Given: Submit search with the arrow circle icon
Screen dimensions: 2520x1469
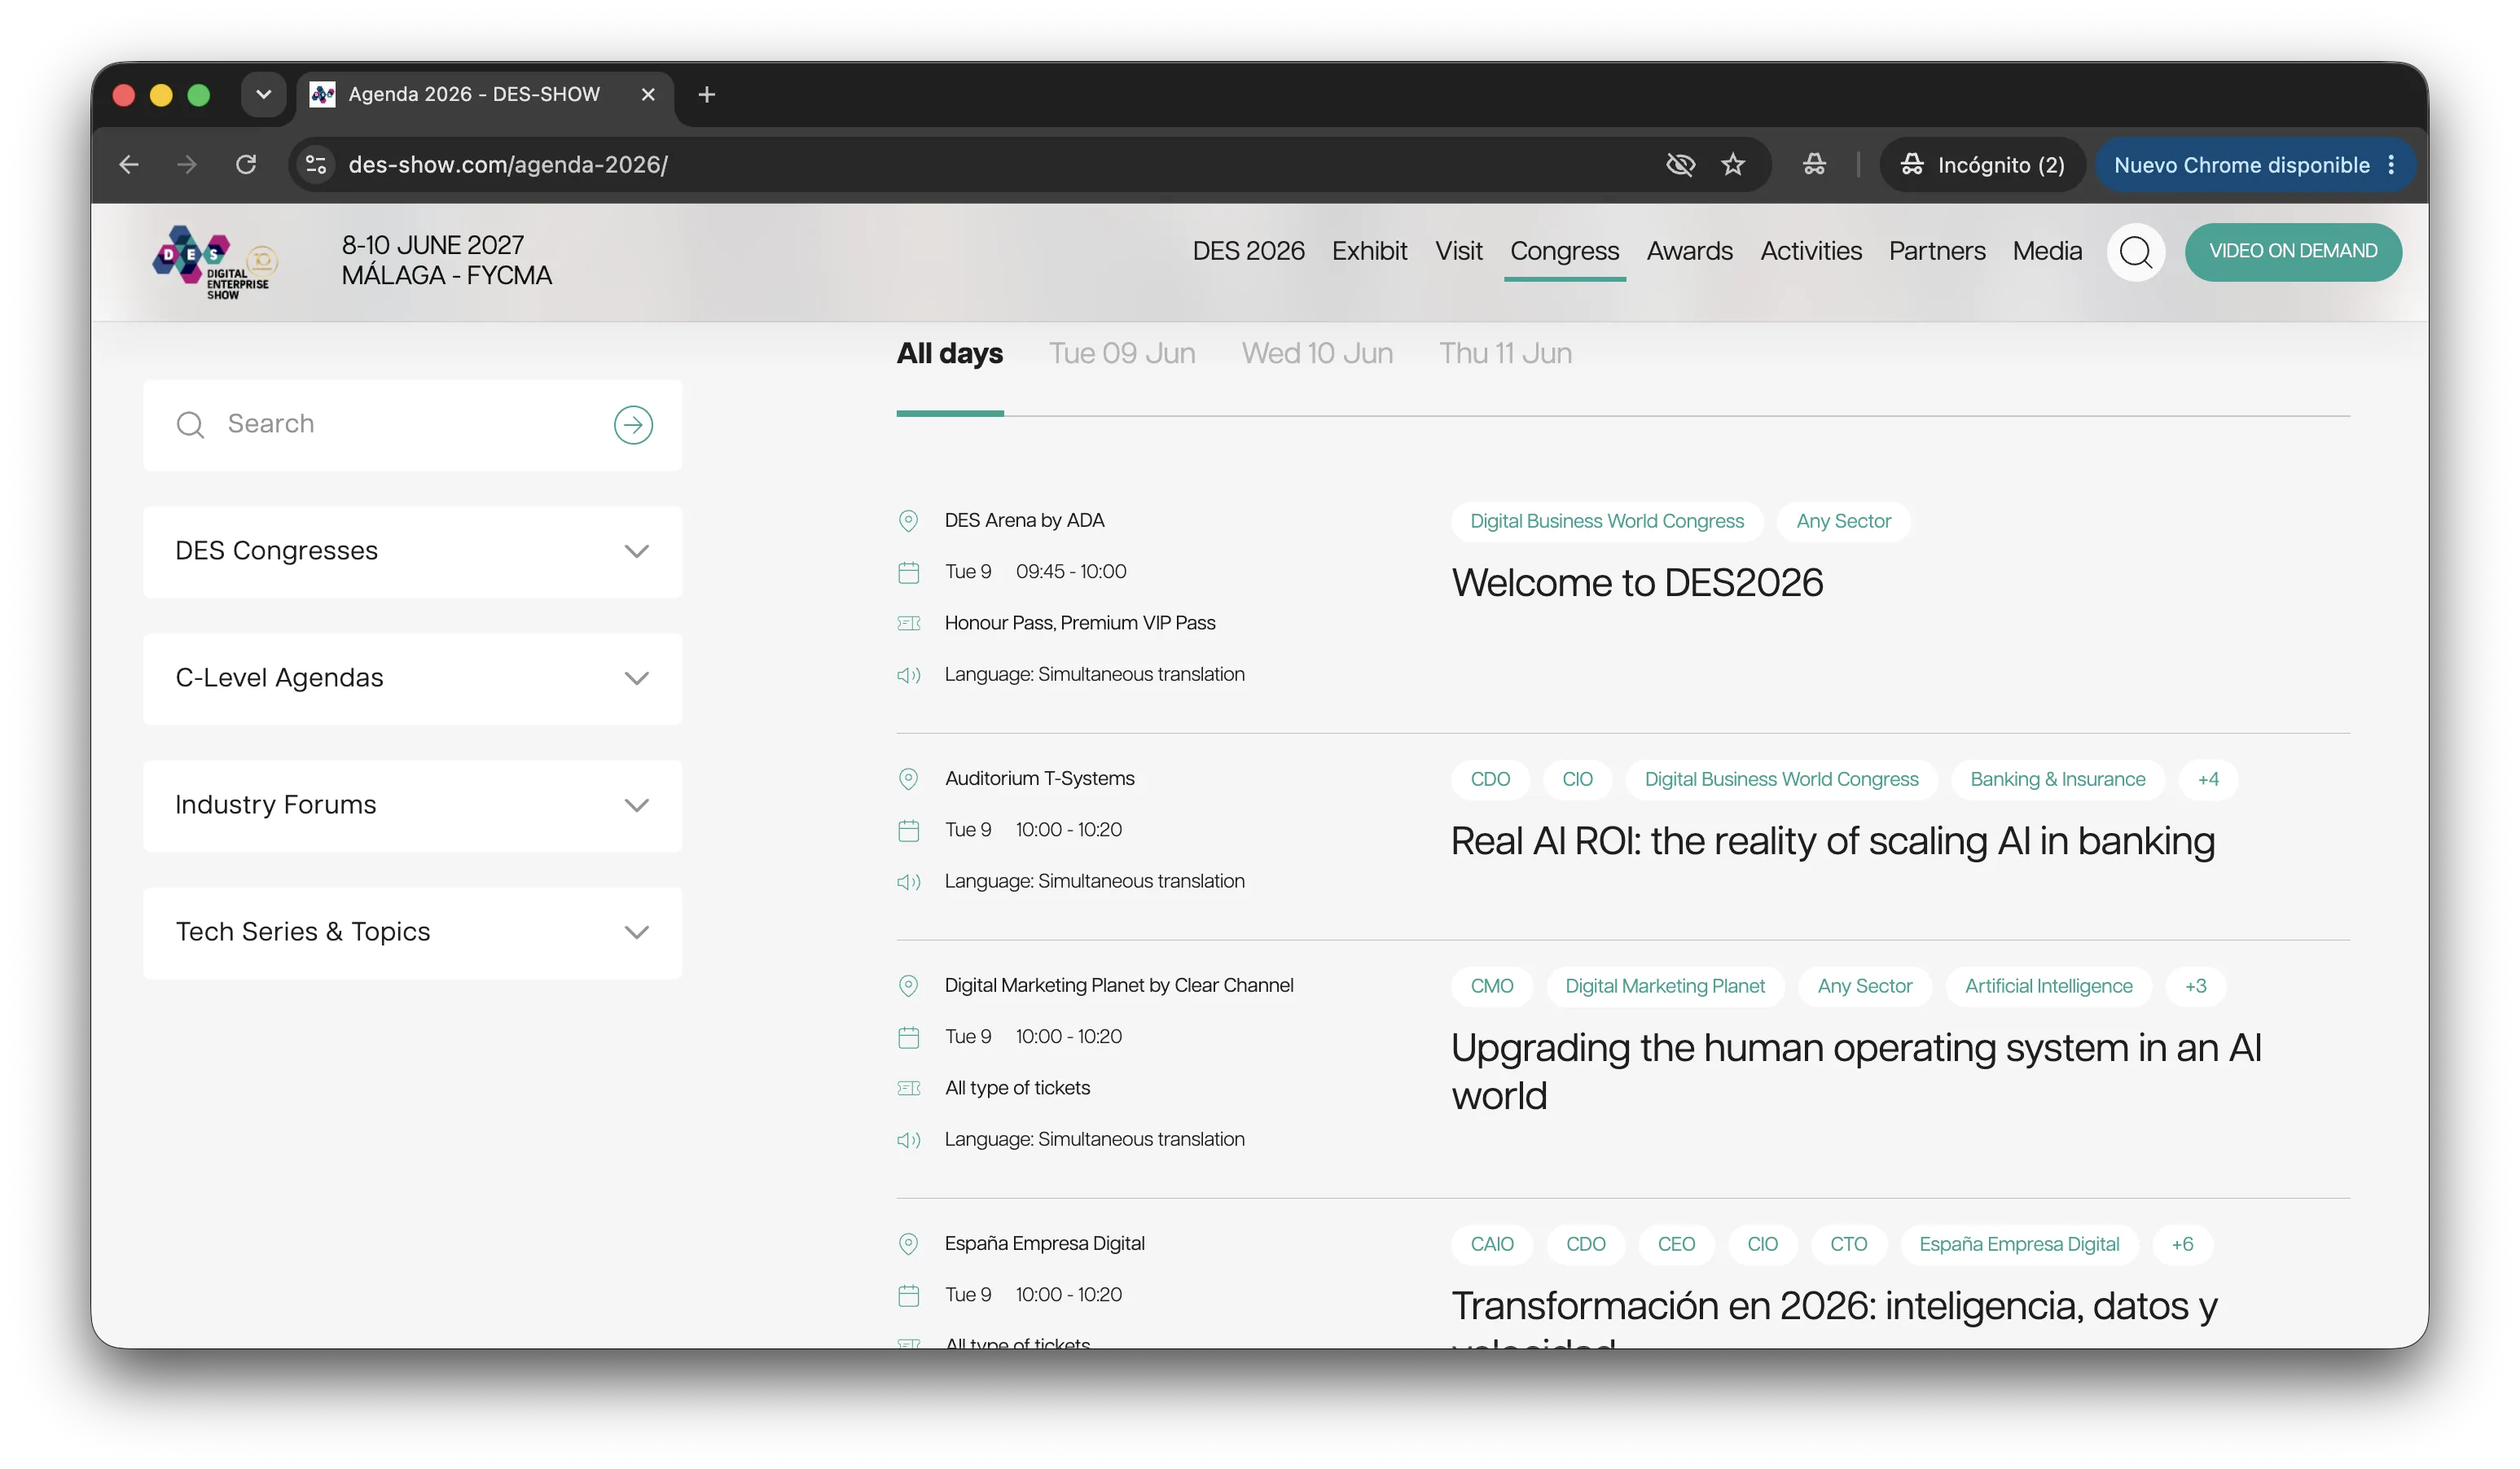Looking at the screenshot, I should pyautogui.click(x=634, y=425).
